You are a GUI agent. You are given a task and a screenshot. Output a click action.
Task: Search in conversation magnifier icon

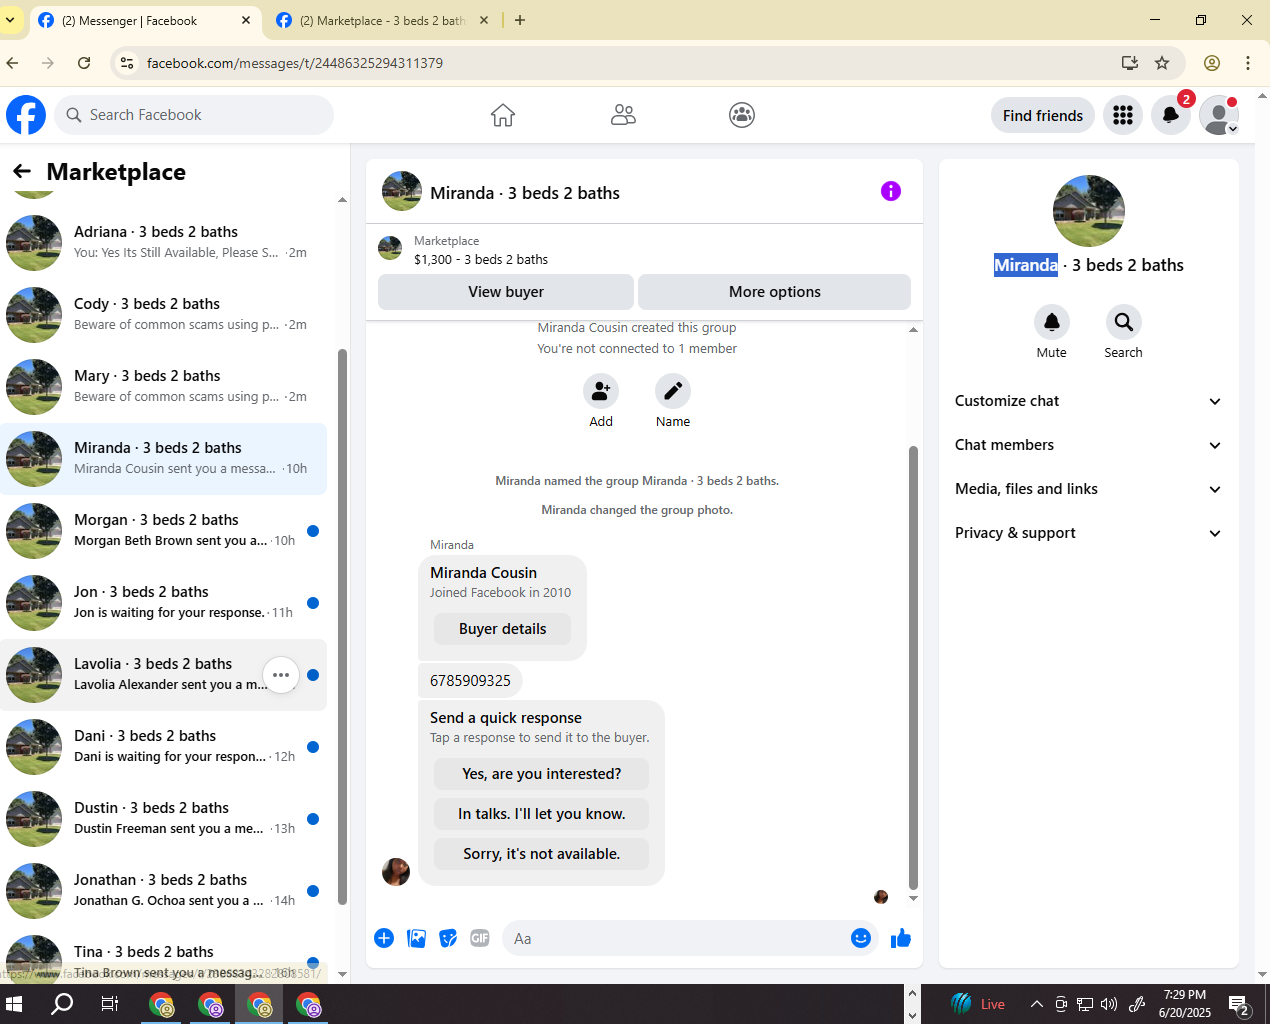(x=1124, y=322)
